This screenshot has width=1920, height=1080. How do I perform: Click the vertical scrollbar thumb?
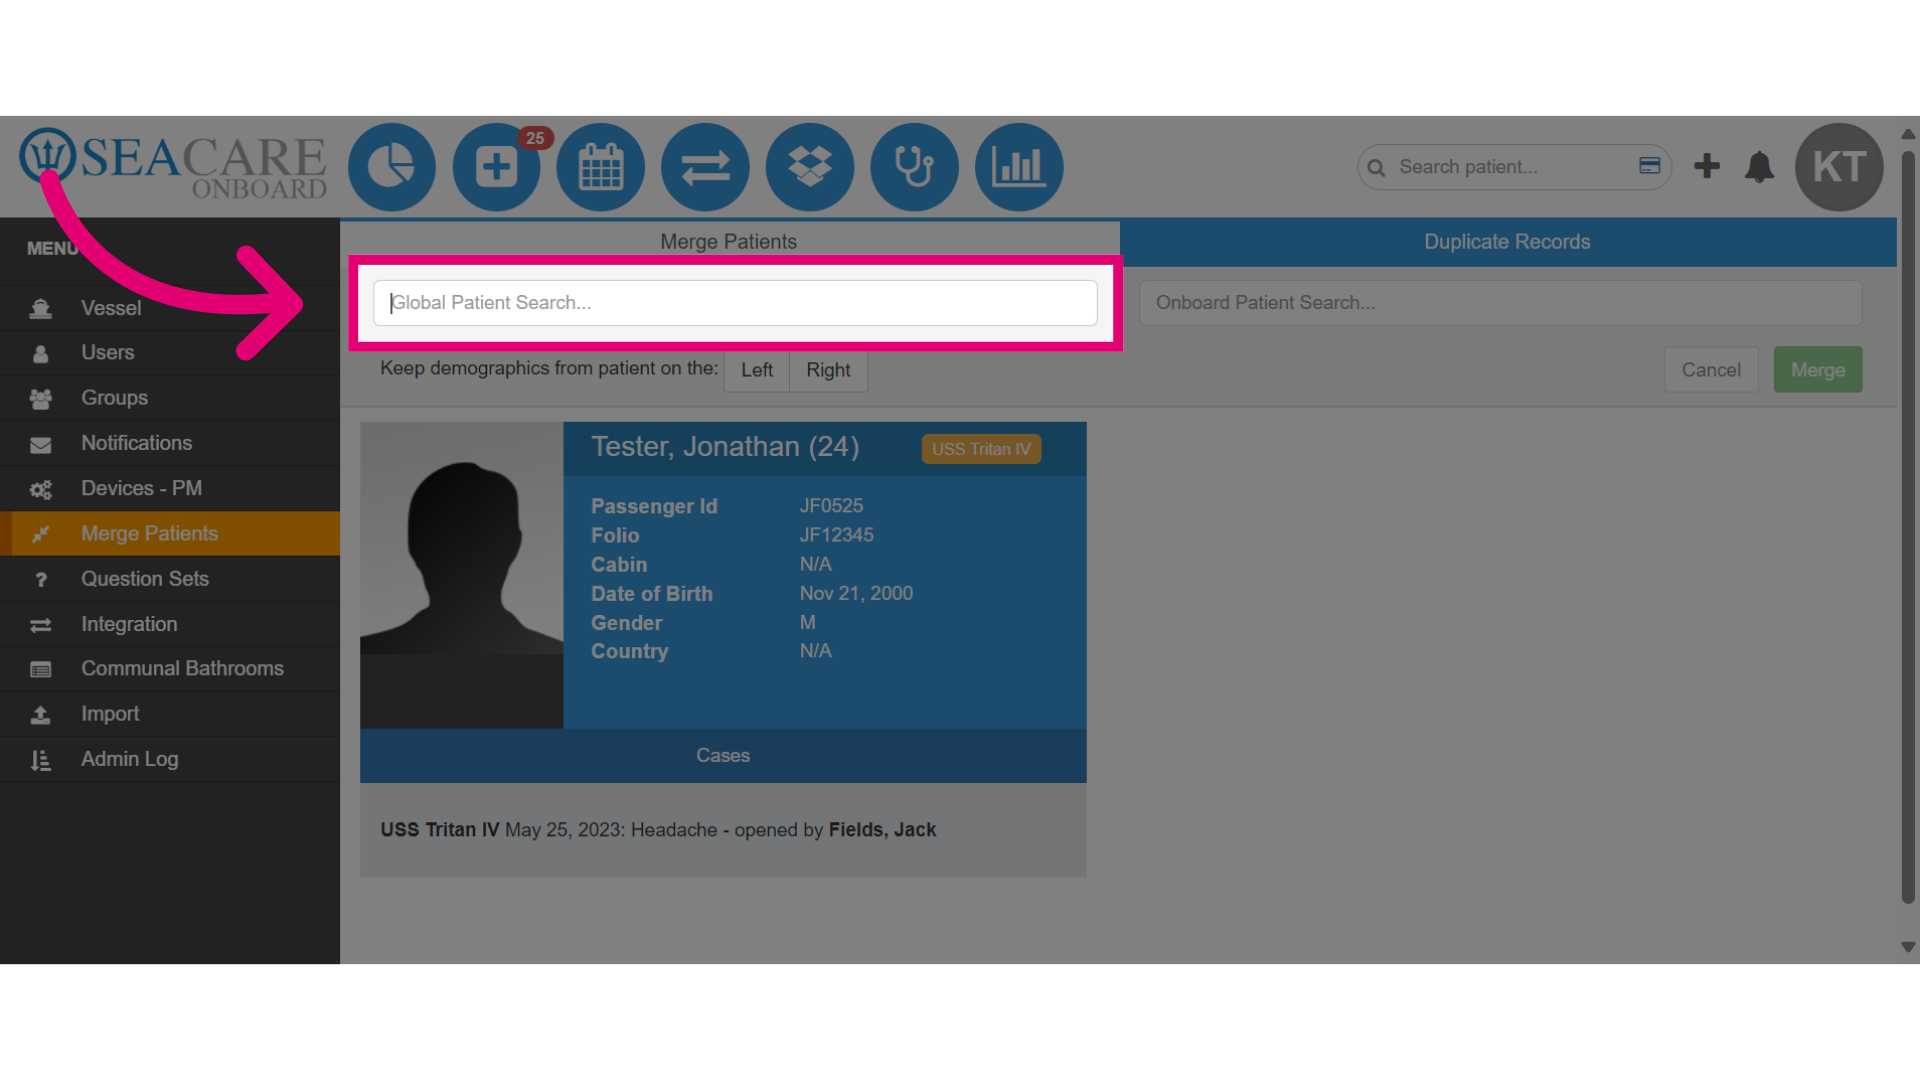(x=1908, y=527)
